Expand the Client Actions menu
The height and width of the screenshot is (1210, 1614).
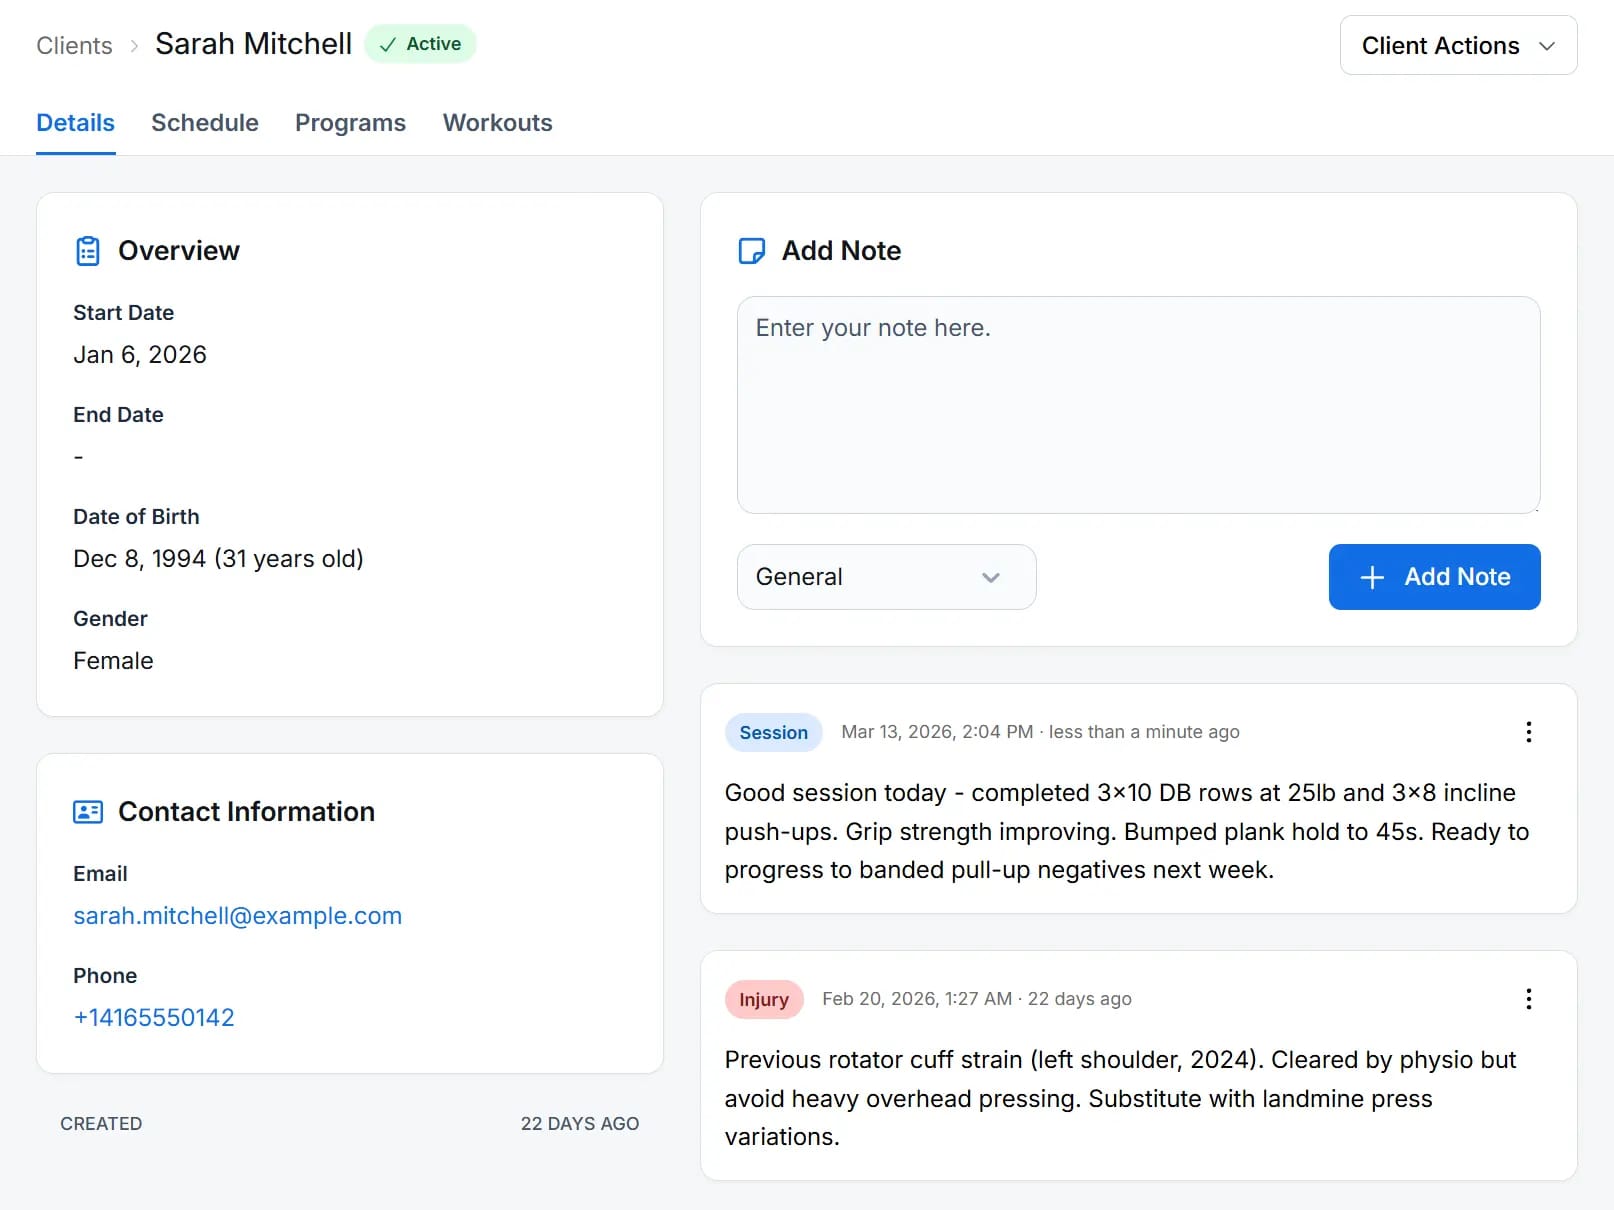click(x=1457, y=45)
